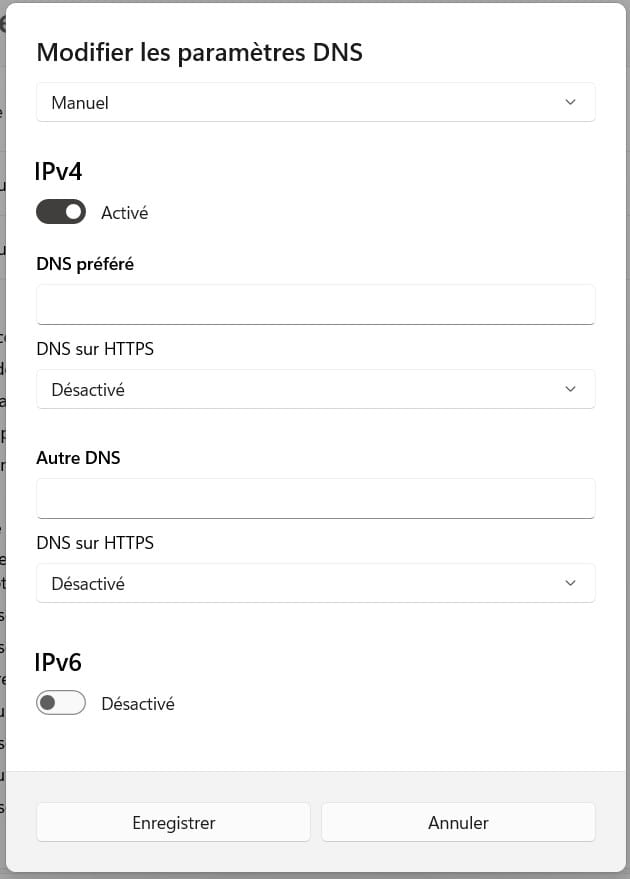The height and width of the screenshot is (879, 630).
Task: Click the chevron in the DNS préféré HTTPS dropdown
Action: click(x=570, y=389)
